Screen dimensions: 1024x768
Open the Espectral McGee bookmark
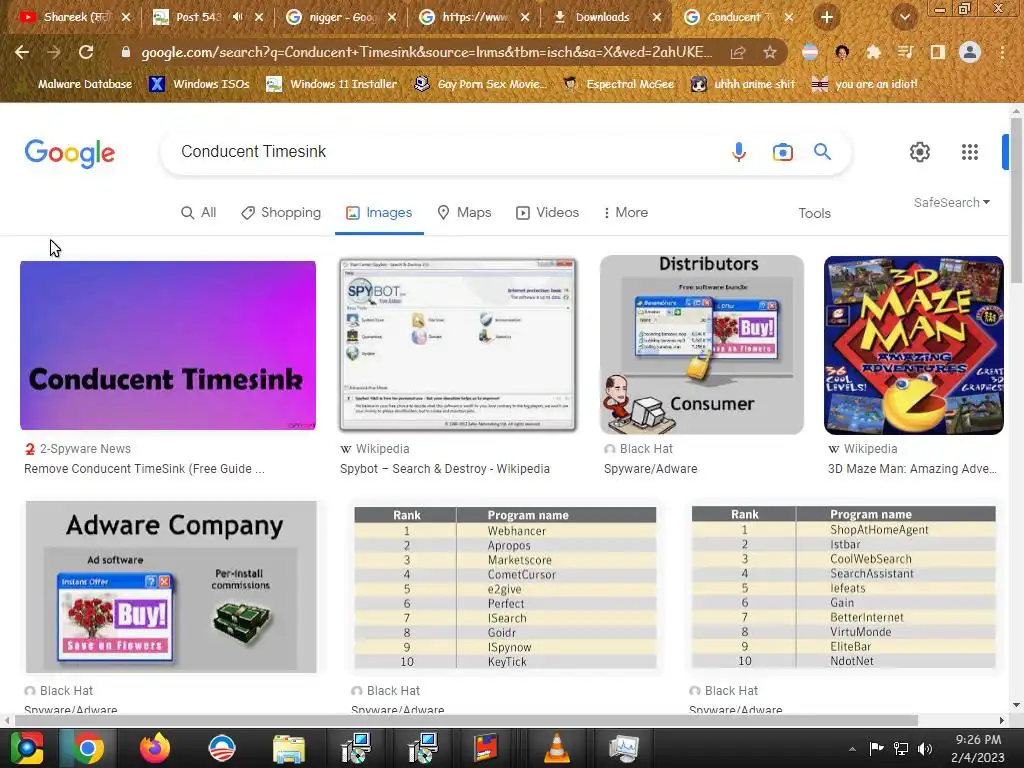(618, 84)
